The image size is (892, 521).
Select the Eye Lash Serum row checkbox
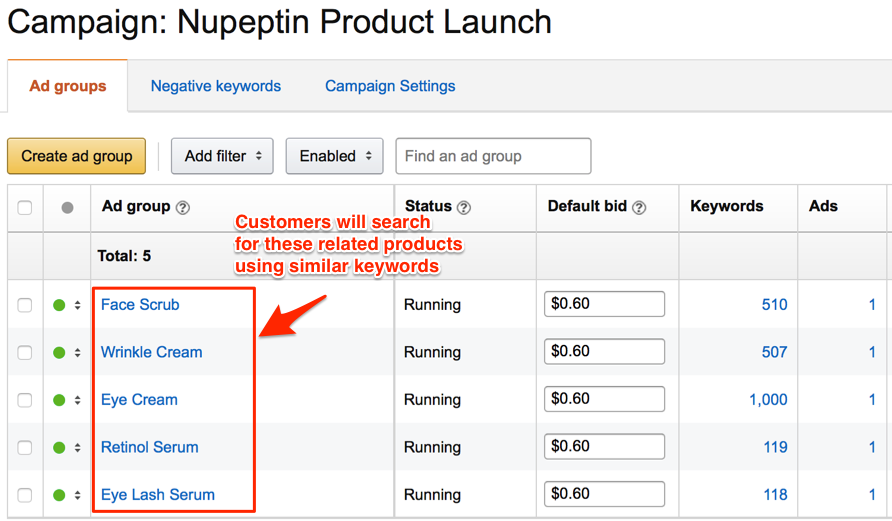click(x=25, y=495)
